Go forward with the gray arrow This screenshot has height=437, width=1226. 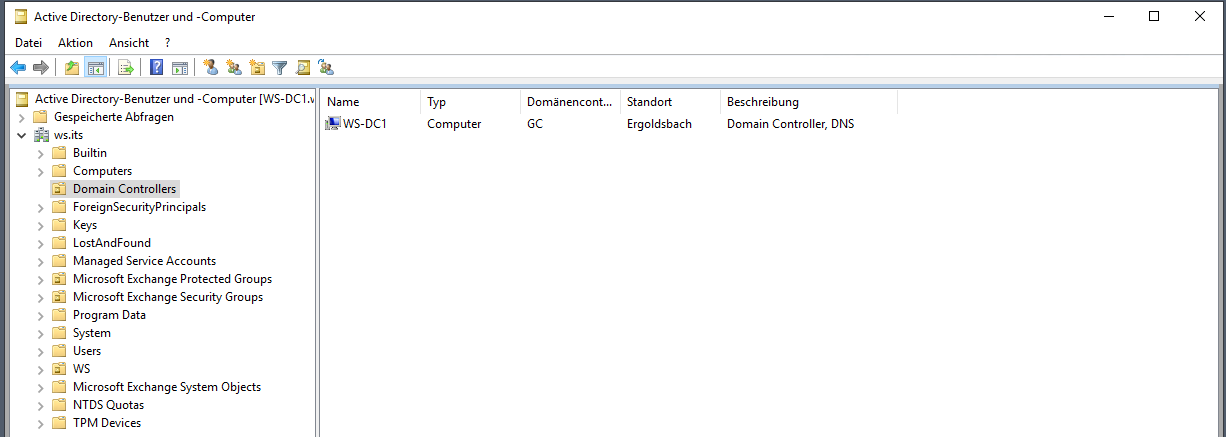[41, 68]
